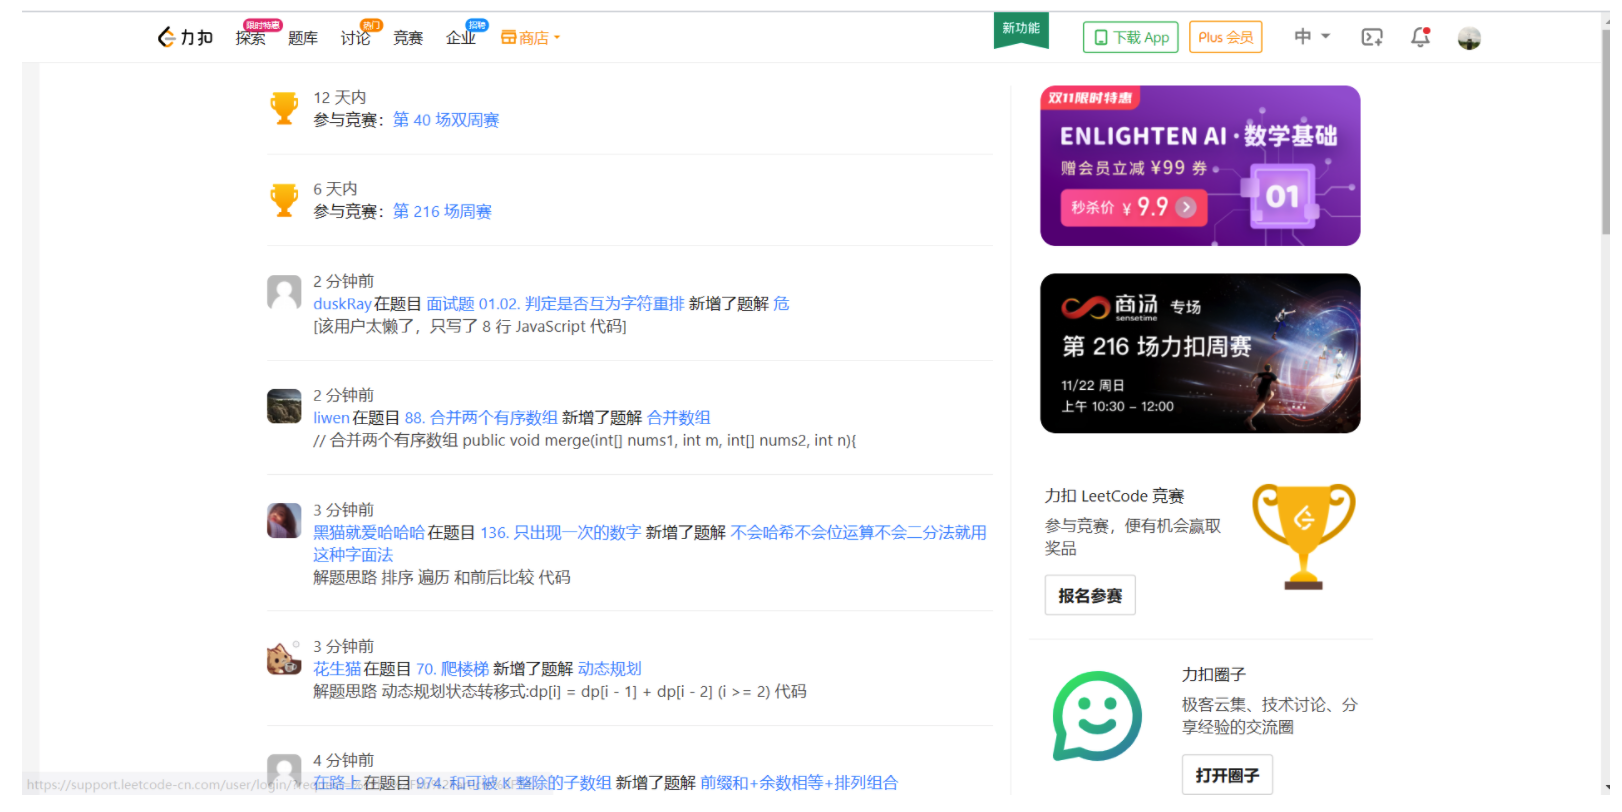Click the scrollbar down arrow
This screenshot has height=812, width=1622.
click(x=1606, y=787)
